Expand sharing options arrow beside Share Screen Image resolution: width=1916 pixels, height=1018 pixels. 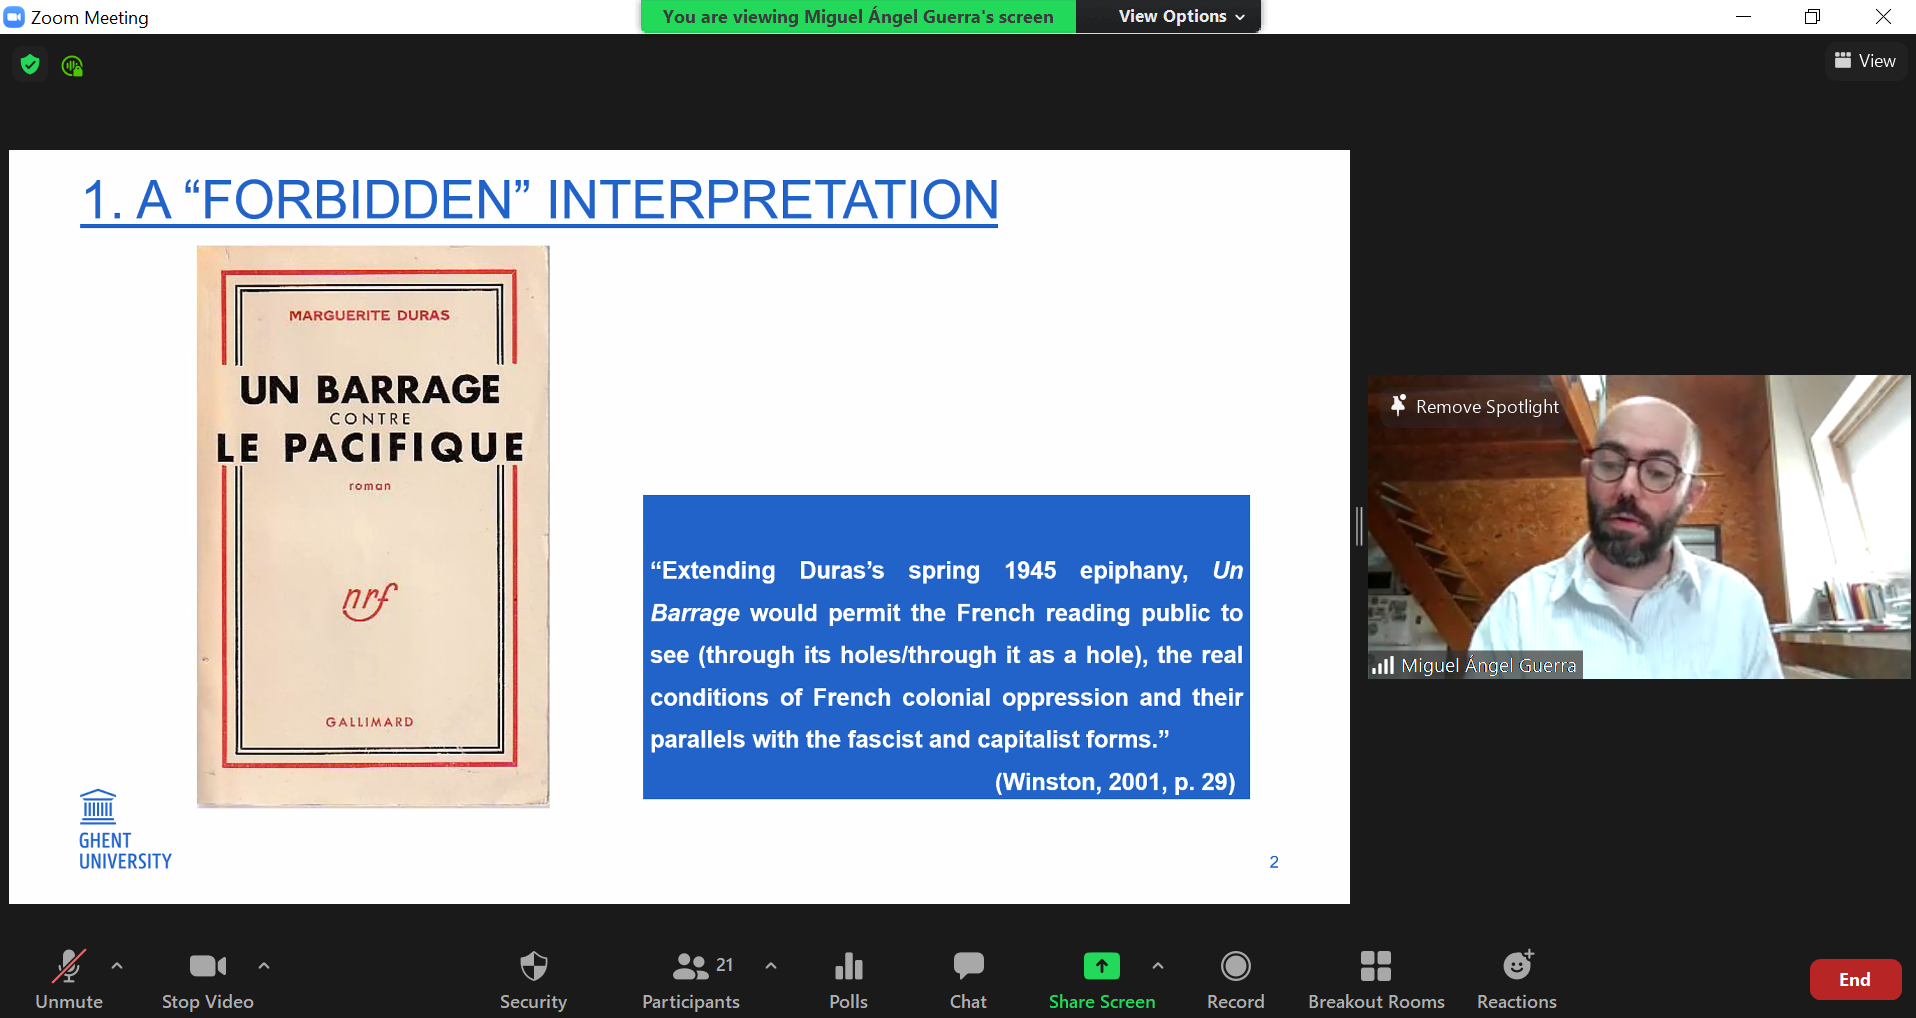tap(1158, 966)
